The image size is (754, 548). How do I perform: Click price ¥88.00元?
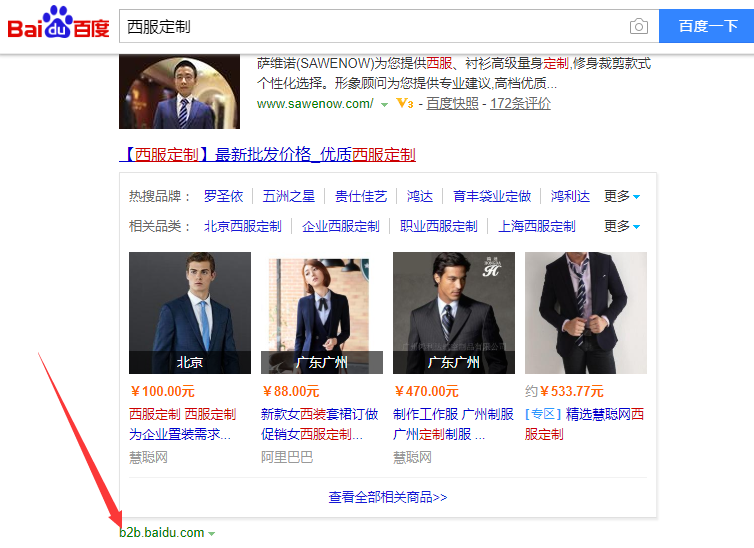pos(290,391)
